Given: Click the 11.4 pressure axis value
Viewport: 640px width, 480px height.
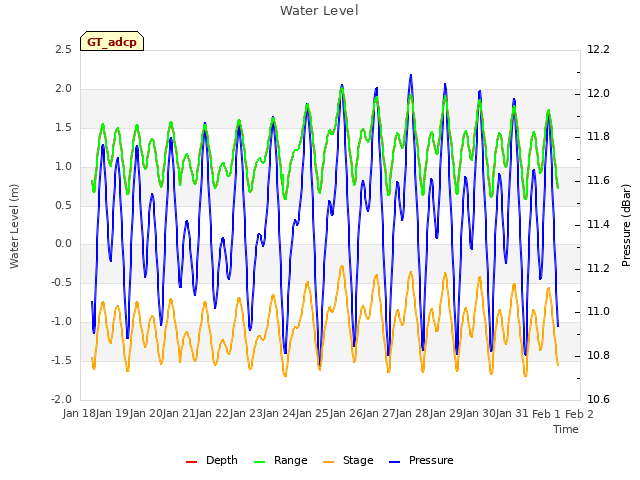Looking at the screenshot, I should tap(598, 224).
